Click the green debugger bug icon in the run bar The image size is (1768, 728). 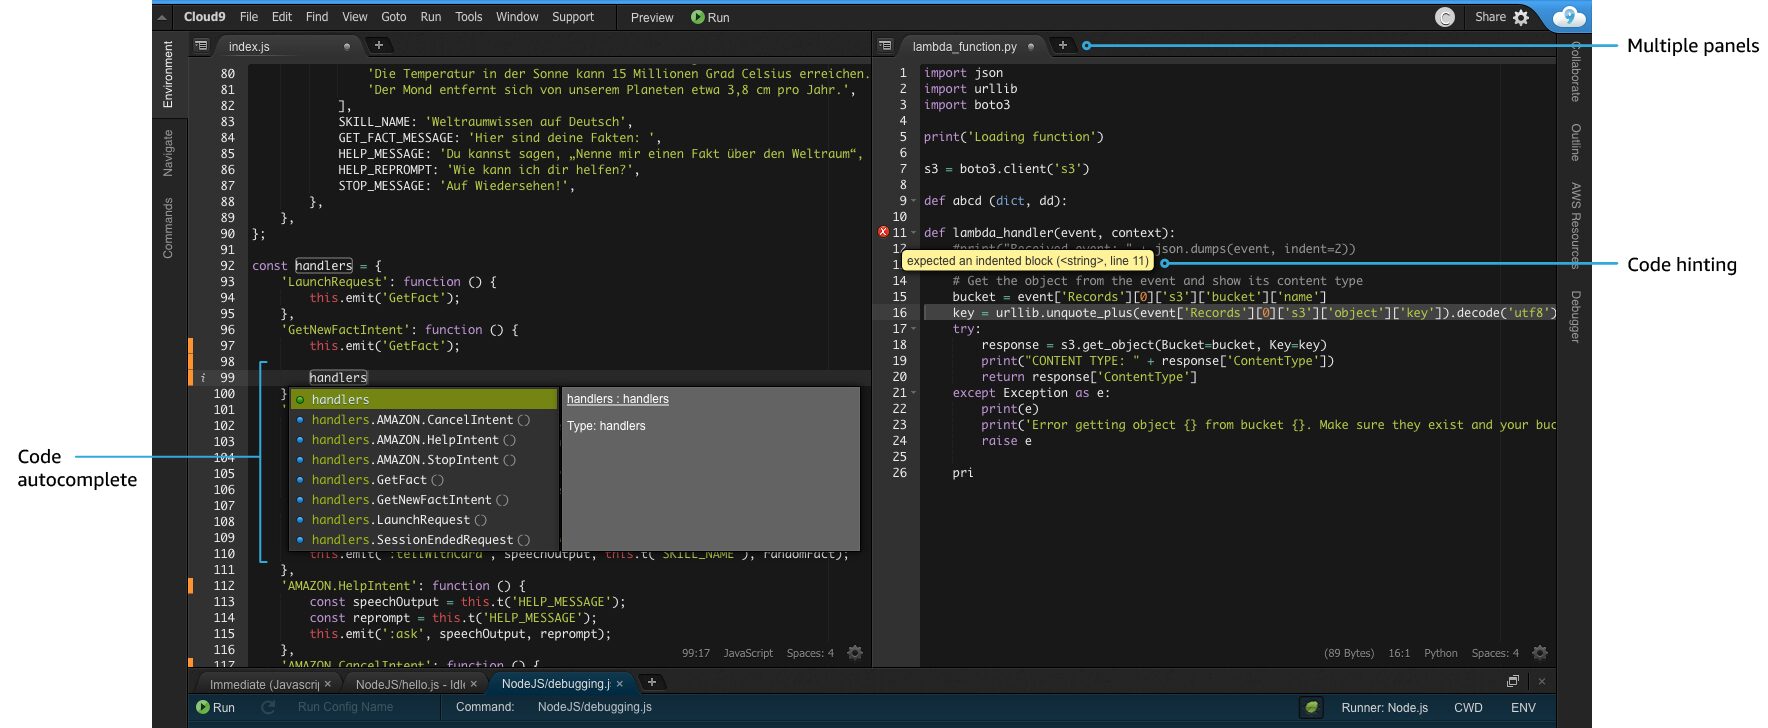(1311, 707)
